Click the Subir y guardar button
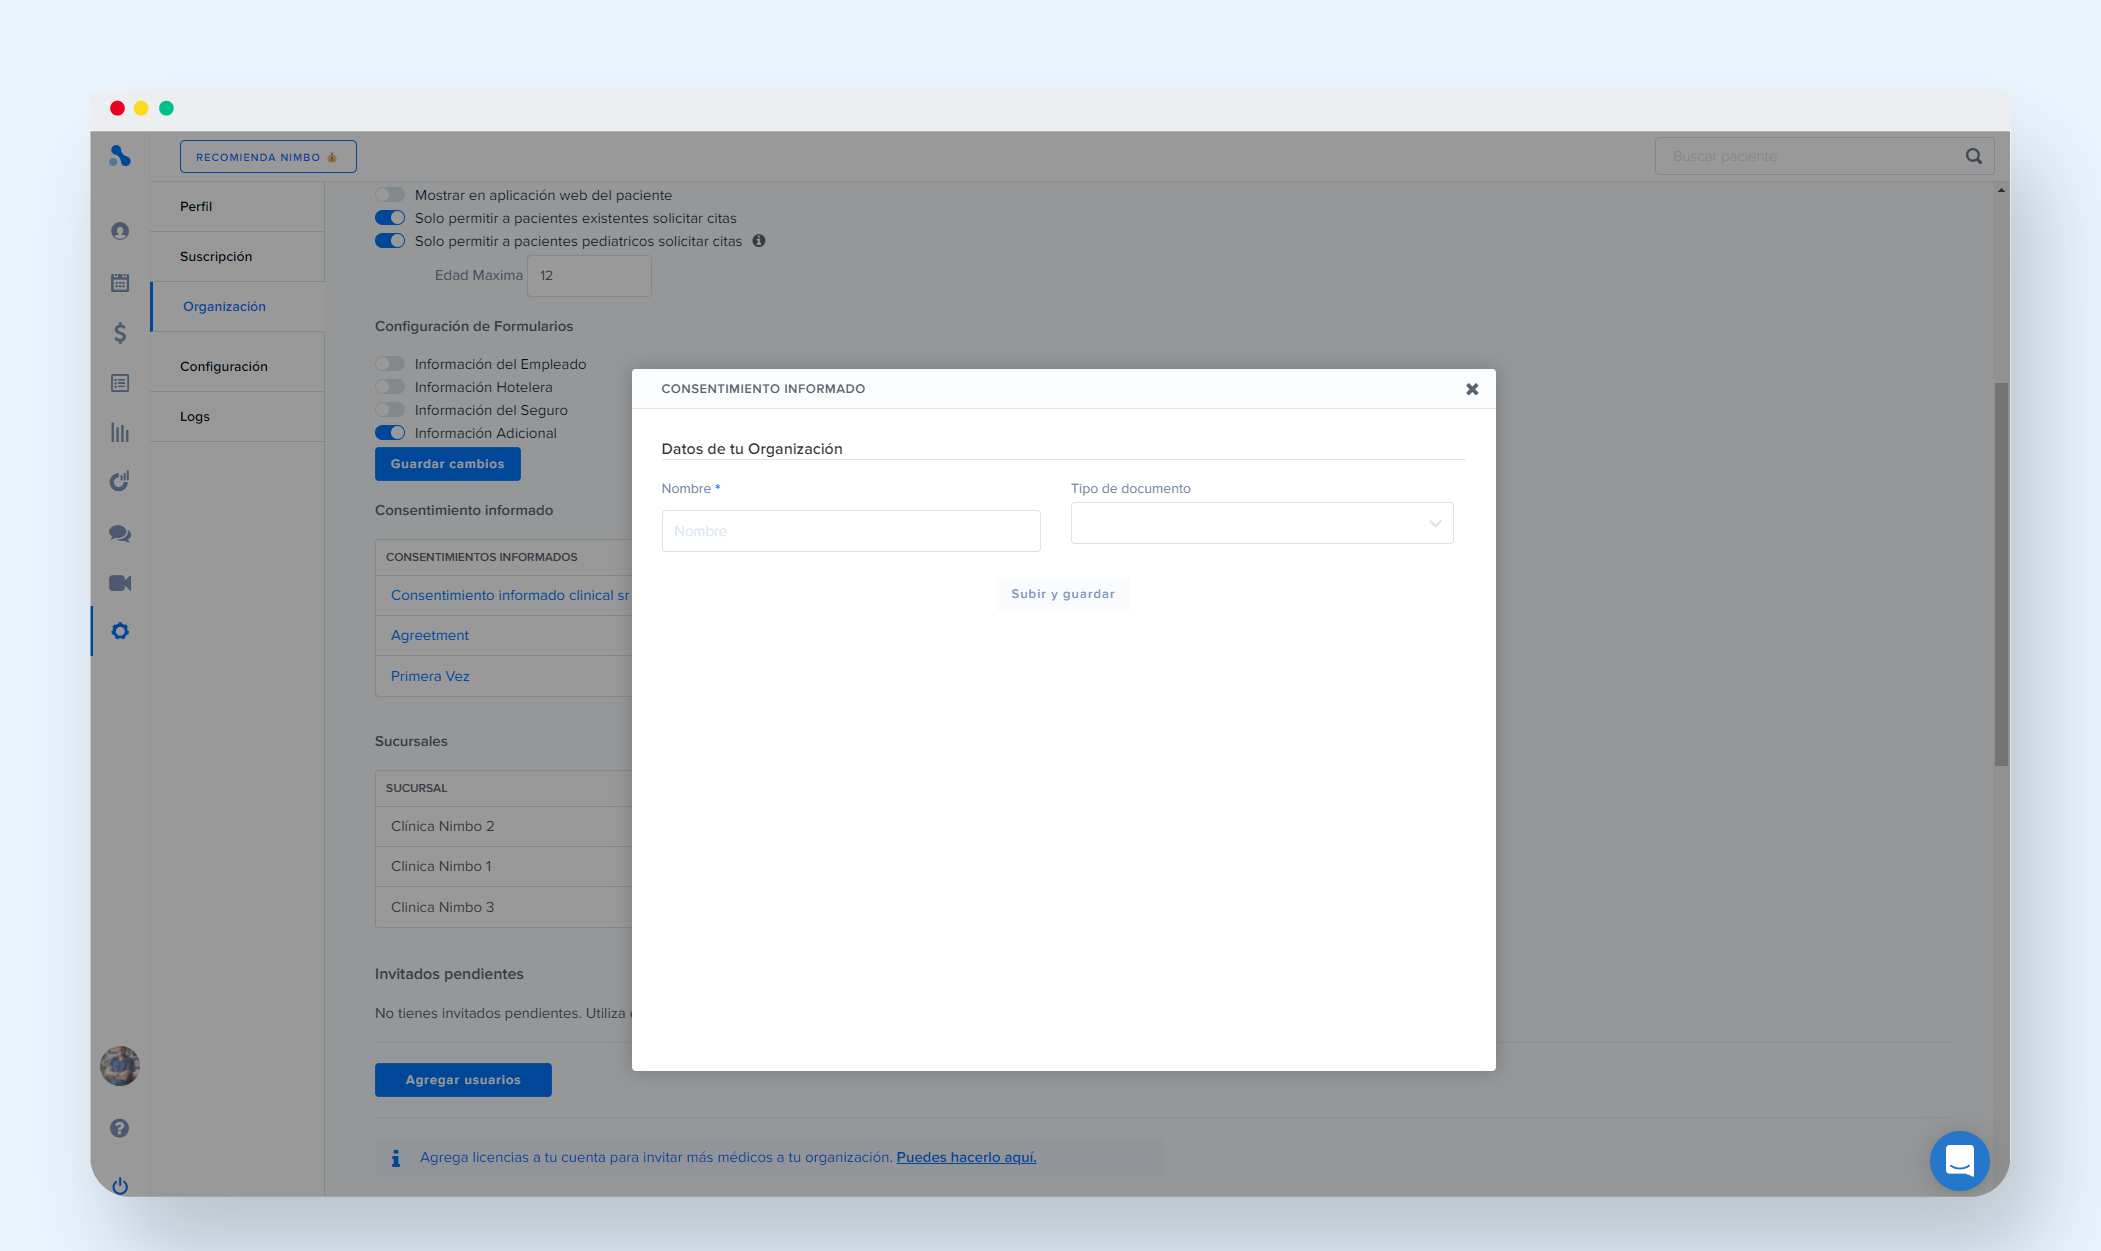 point(1062,594)
